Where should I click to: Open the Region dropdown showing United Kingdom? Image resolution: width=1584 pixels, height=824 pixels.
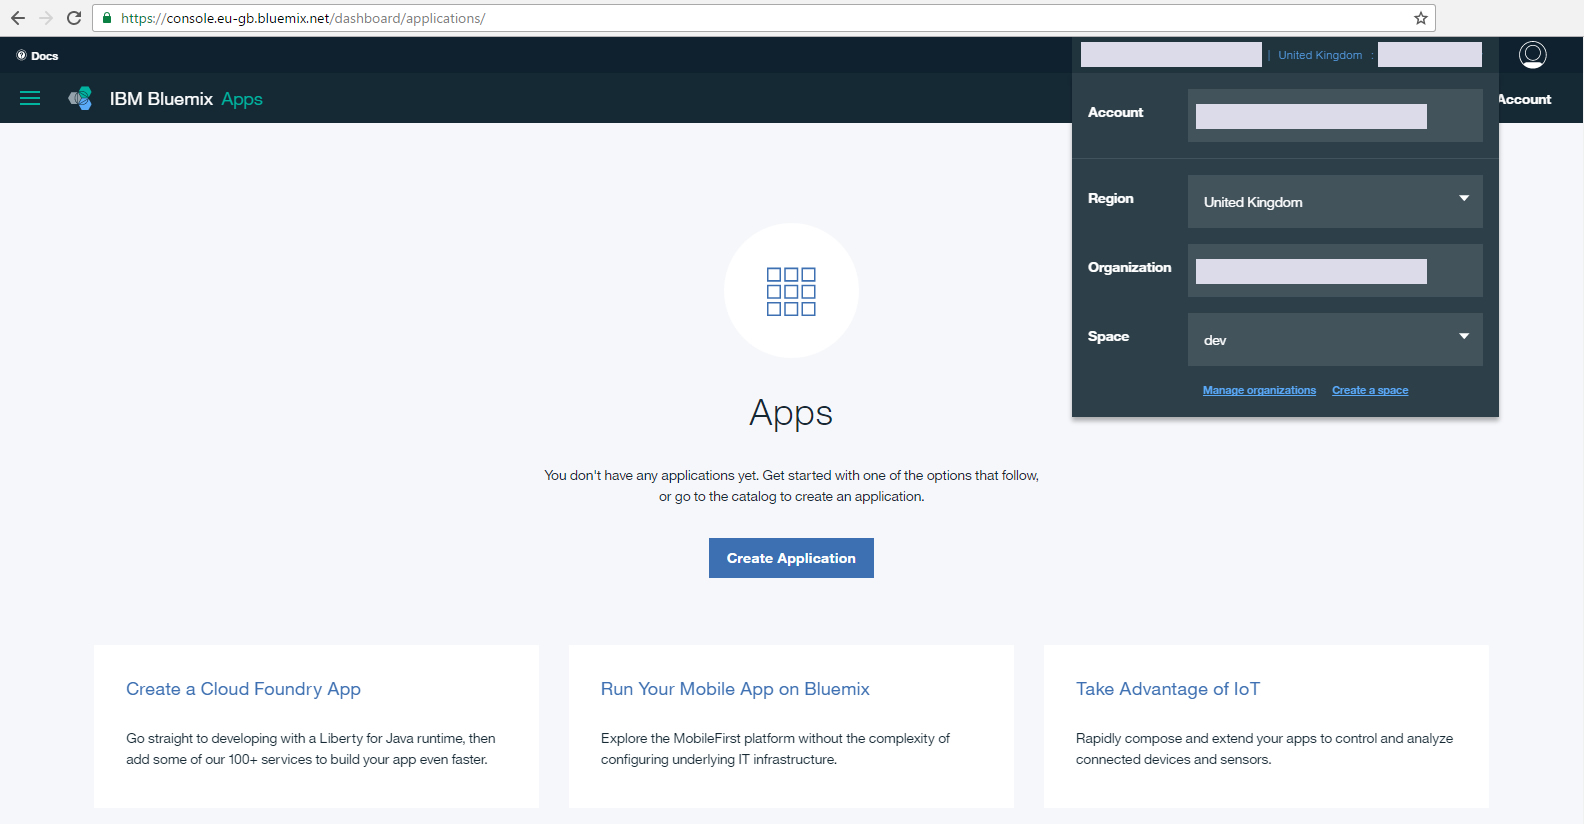tap(1335, 202)
